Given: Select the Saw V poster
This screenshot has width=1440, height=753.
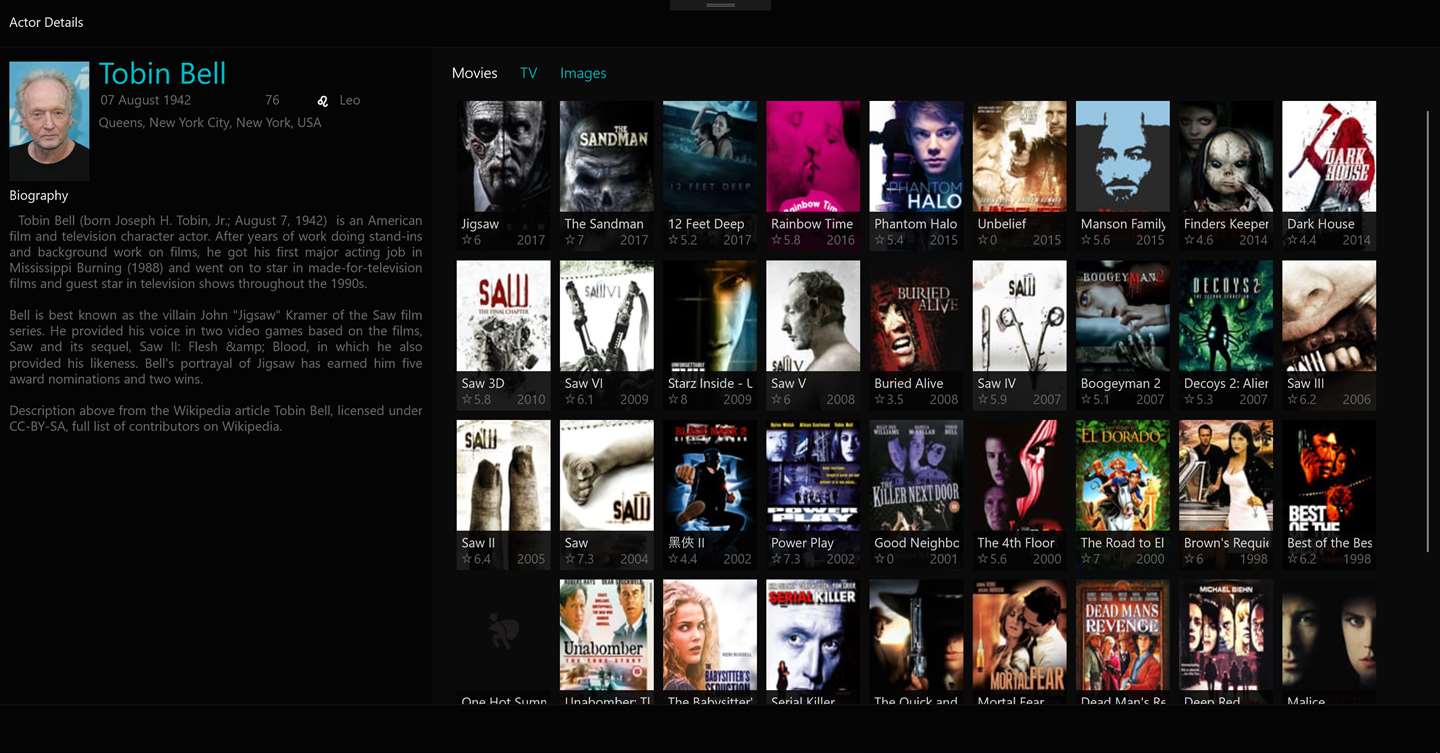Looking at the screenshot, I should [x=813, y=316].
